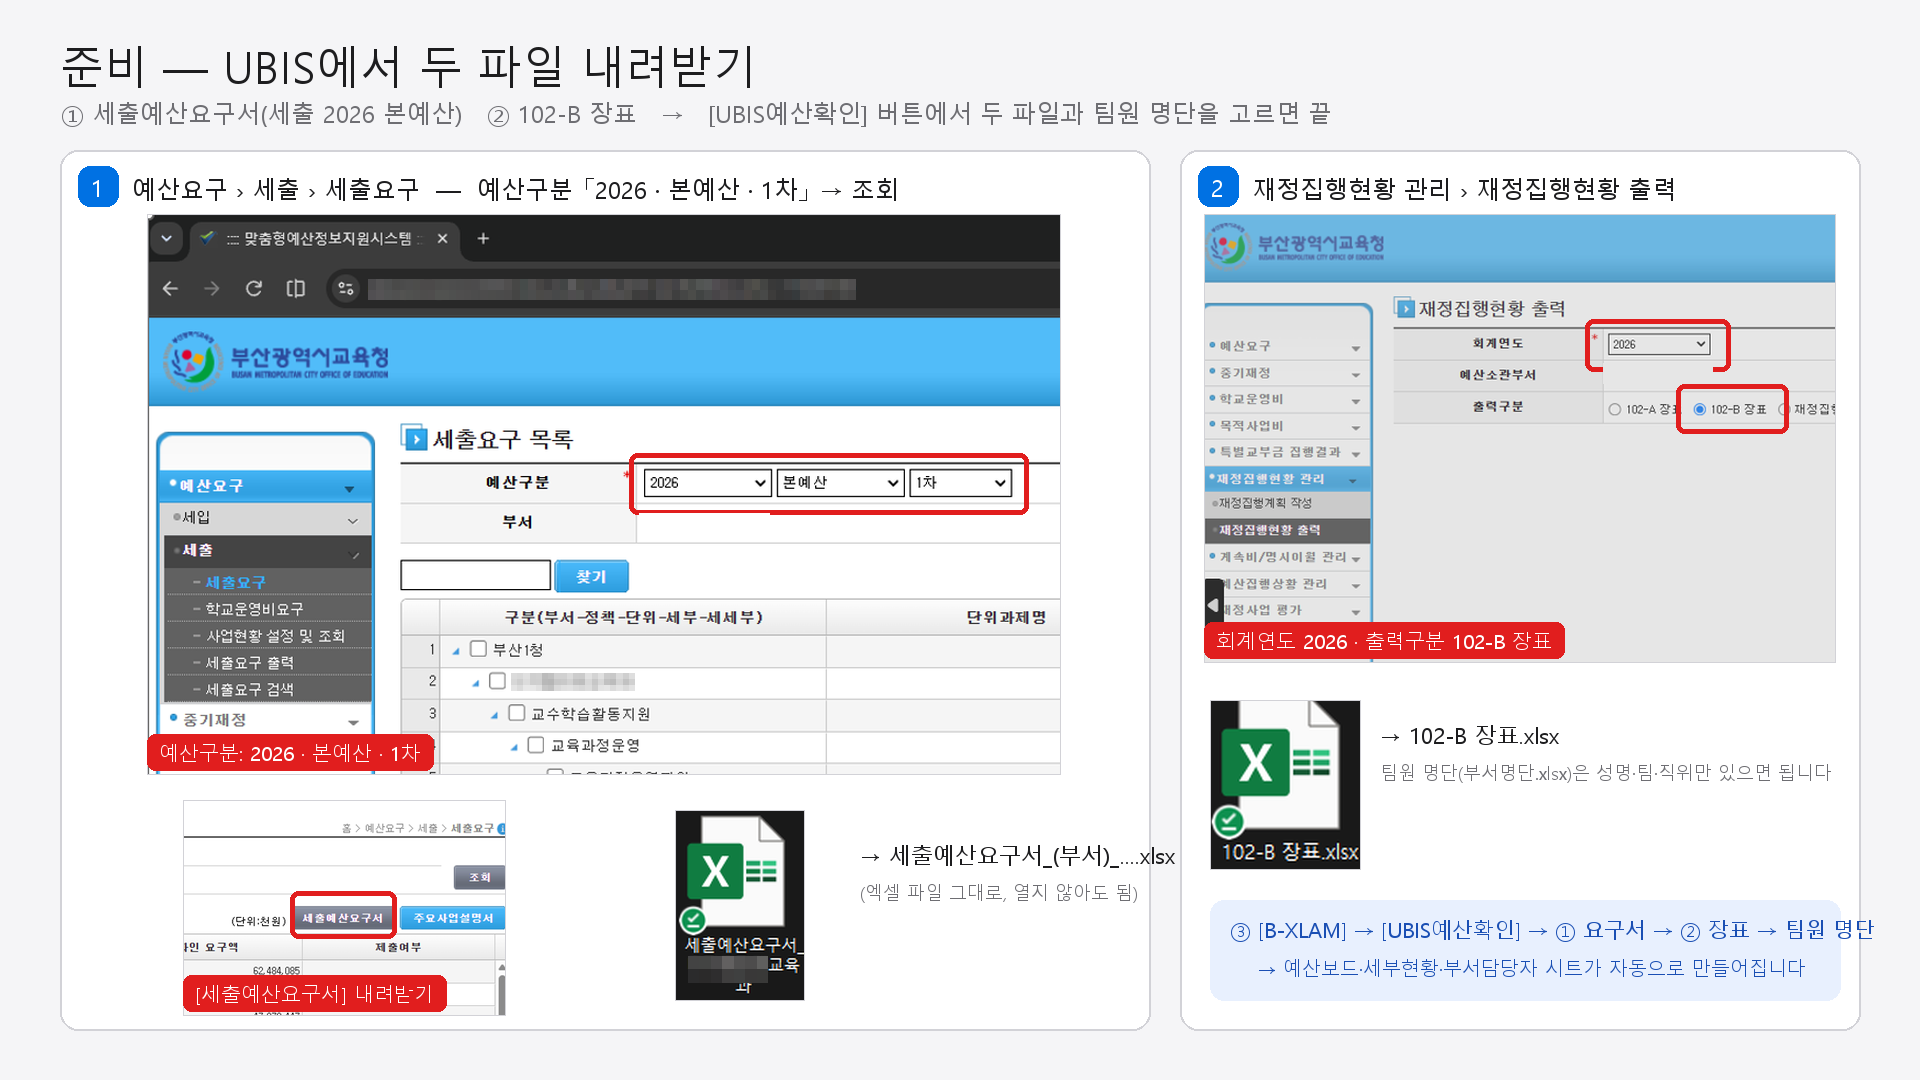
Task: Open the 회계연도 2026 dropdown
Action: pyautogui.click(x=1659, y=344)
